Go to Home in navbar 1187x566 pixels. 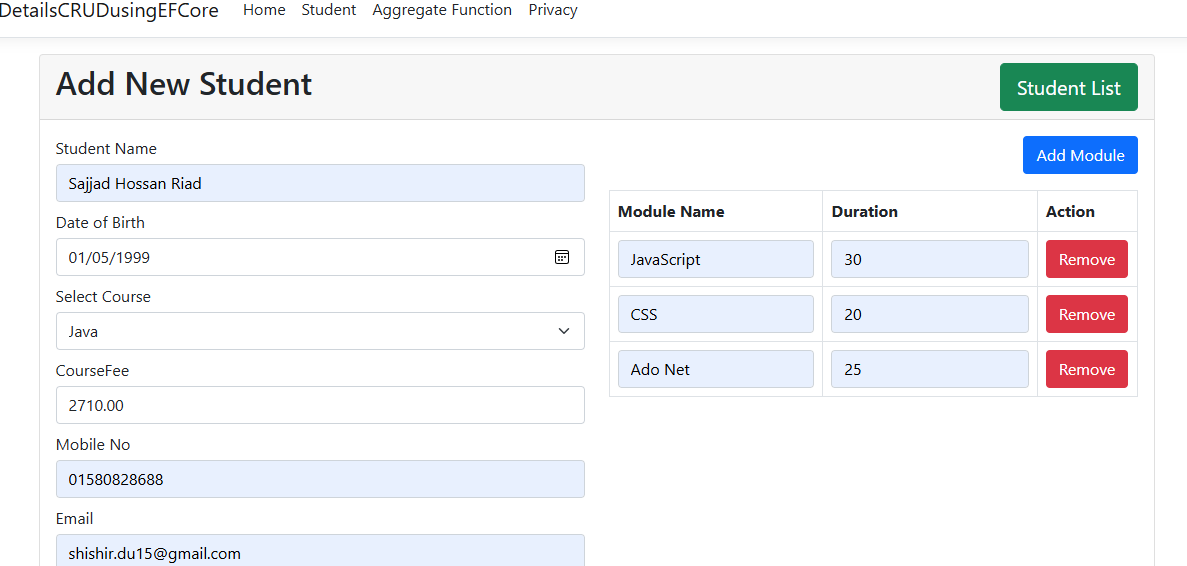tap(264, 10)
